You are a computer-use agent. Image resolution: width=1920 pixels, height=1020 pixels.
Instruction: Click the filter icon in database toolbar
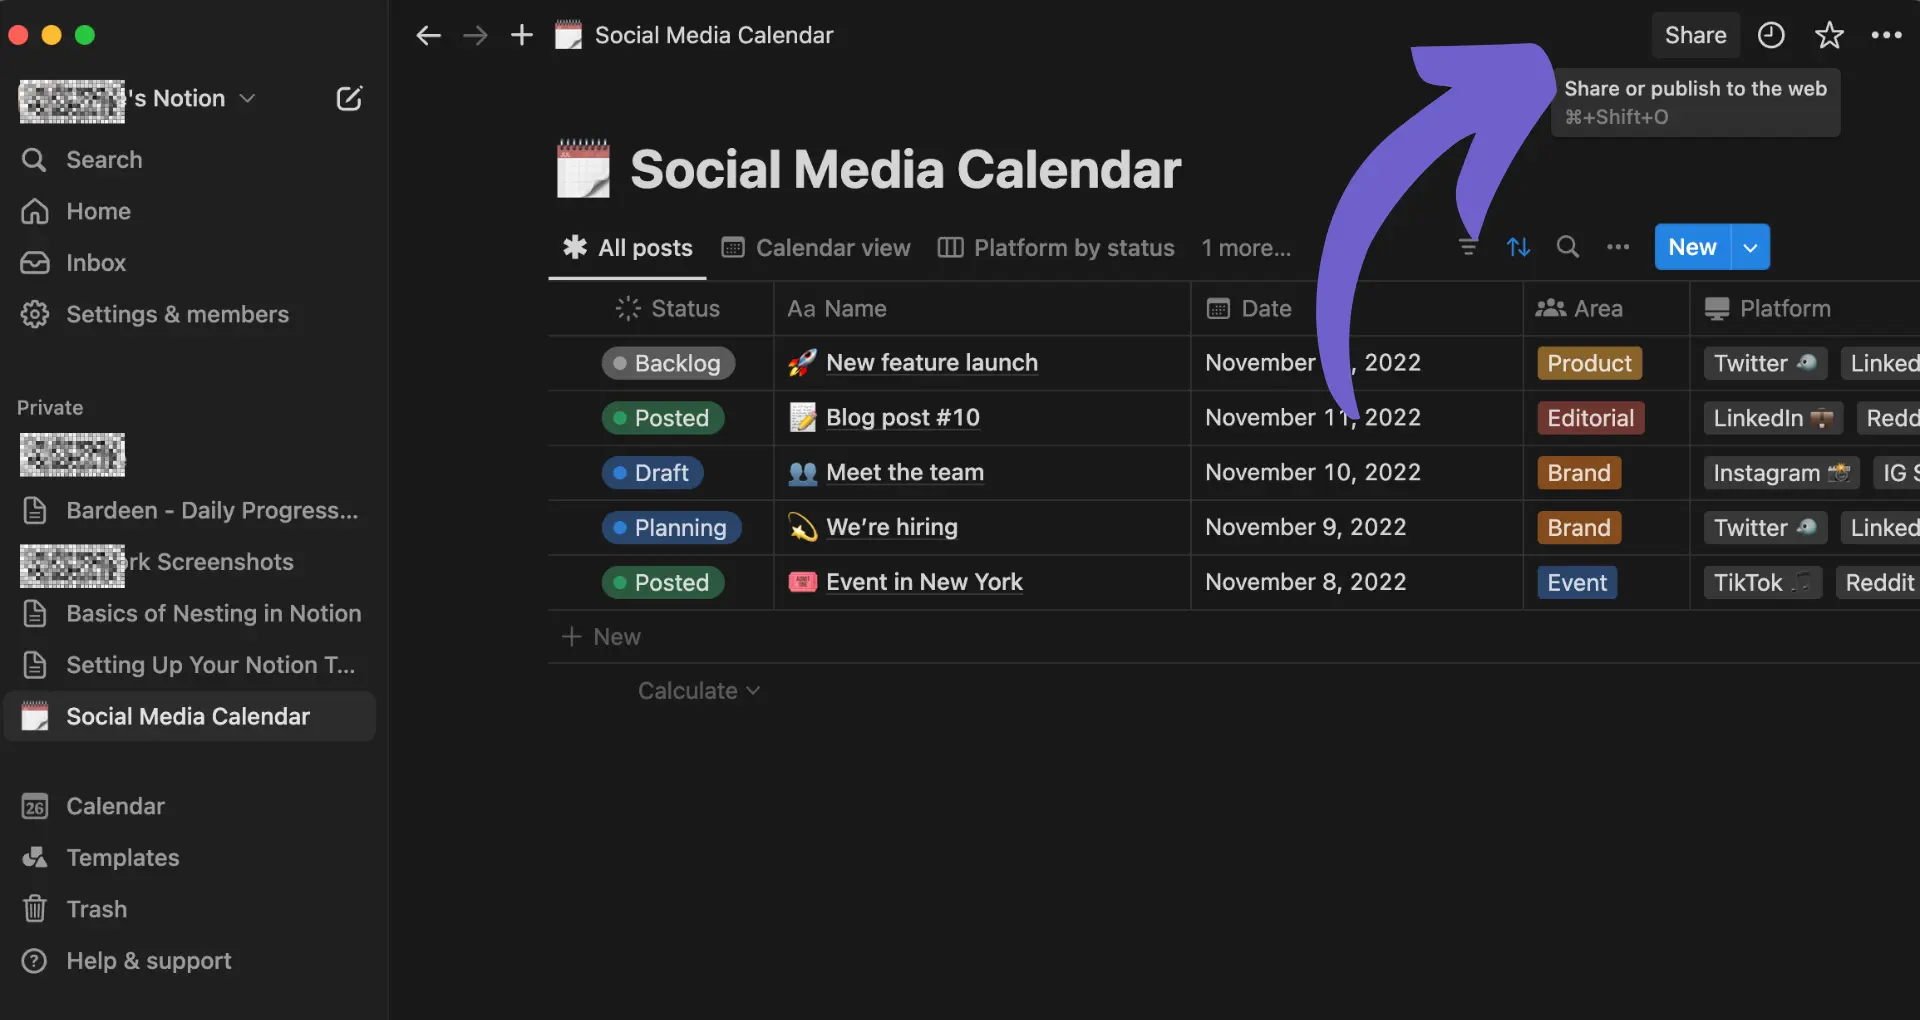click(x=1467, y=247)
